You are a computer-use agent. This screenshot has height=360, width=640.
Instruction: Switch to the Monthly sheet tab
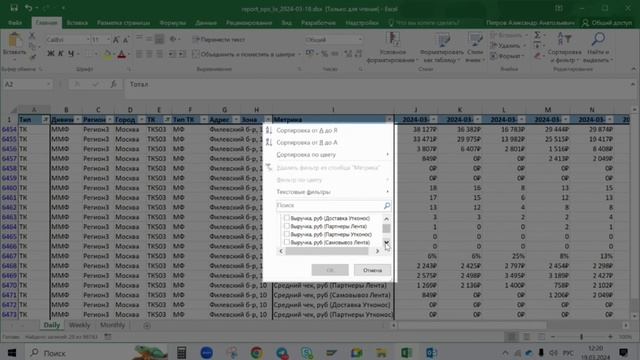(112, 325)
